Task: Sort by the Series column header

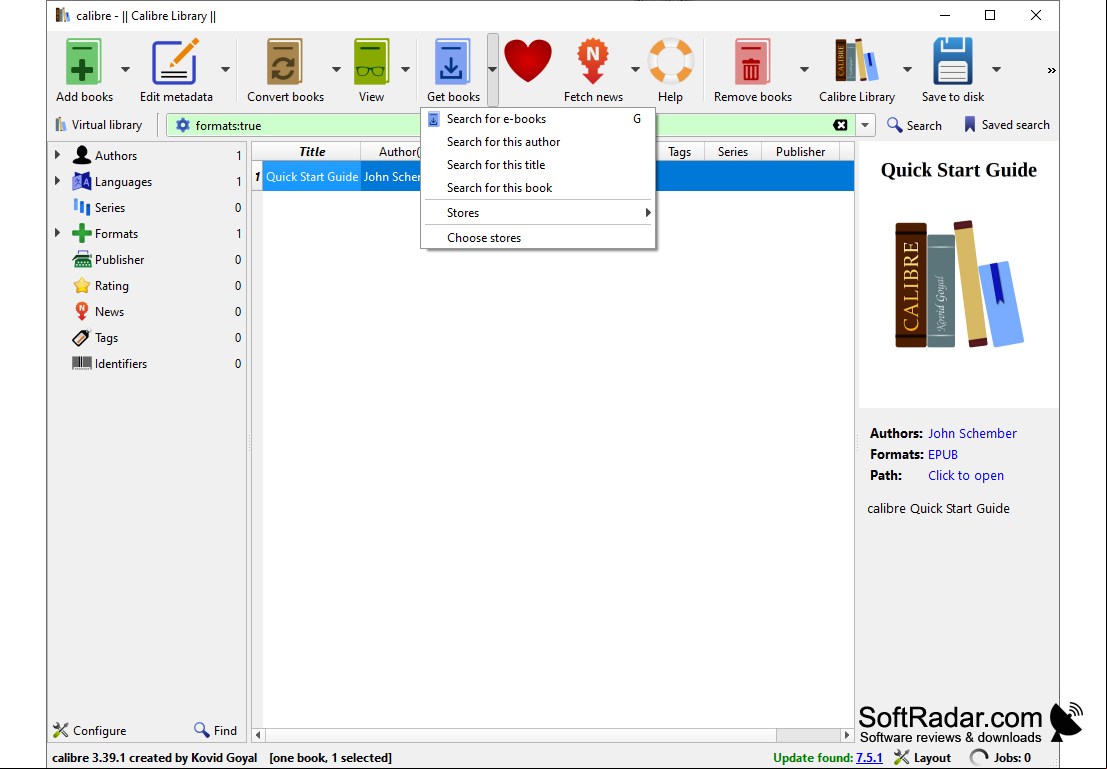Action: point(732,152)
